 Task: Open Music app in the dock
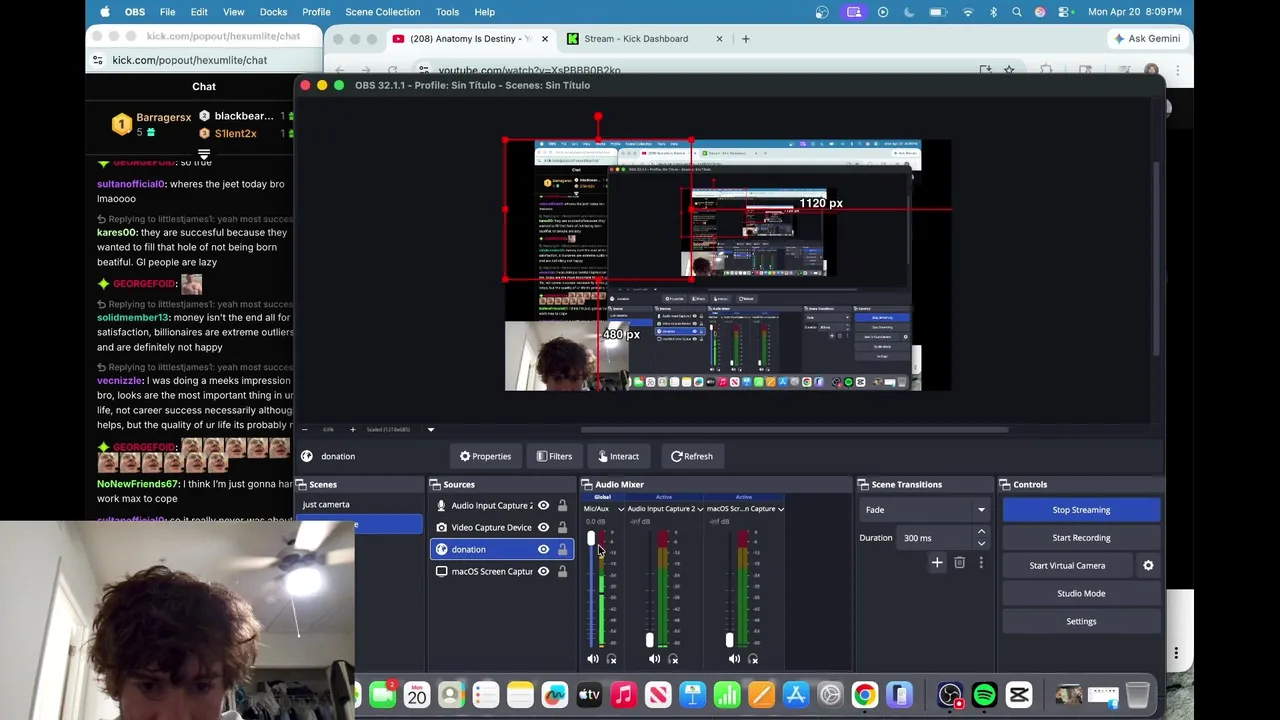pos(623,695)
